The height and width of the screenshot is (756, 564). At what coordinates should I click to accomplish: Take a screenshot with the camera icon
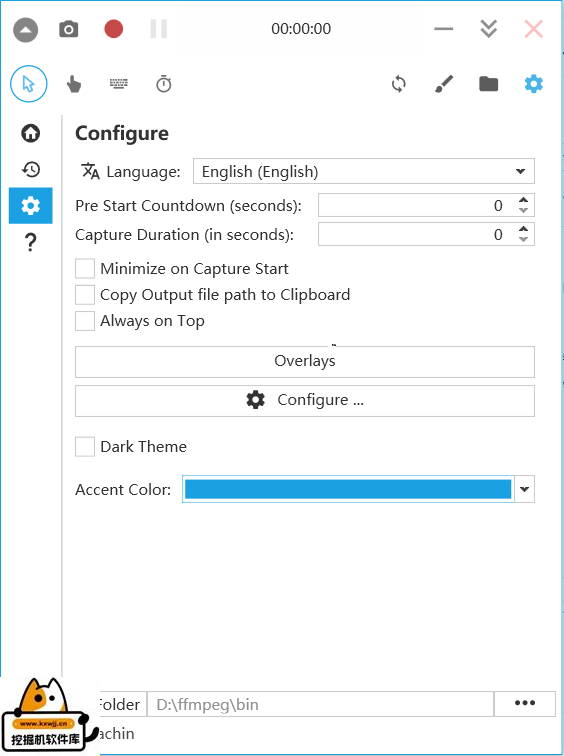[68, 29]
